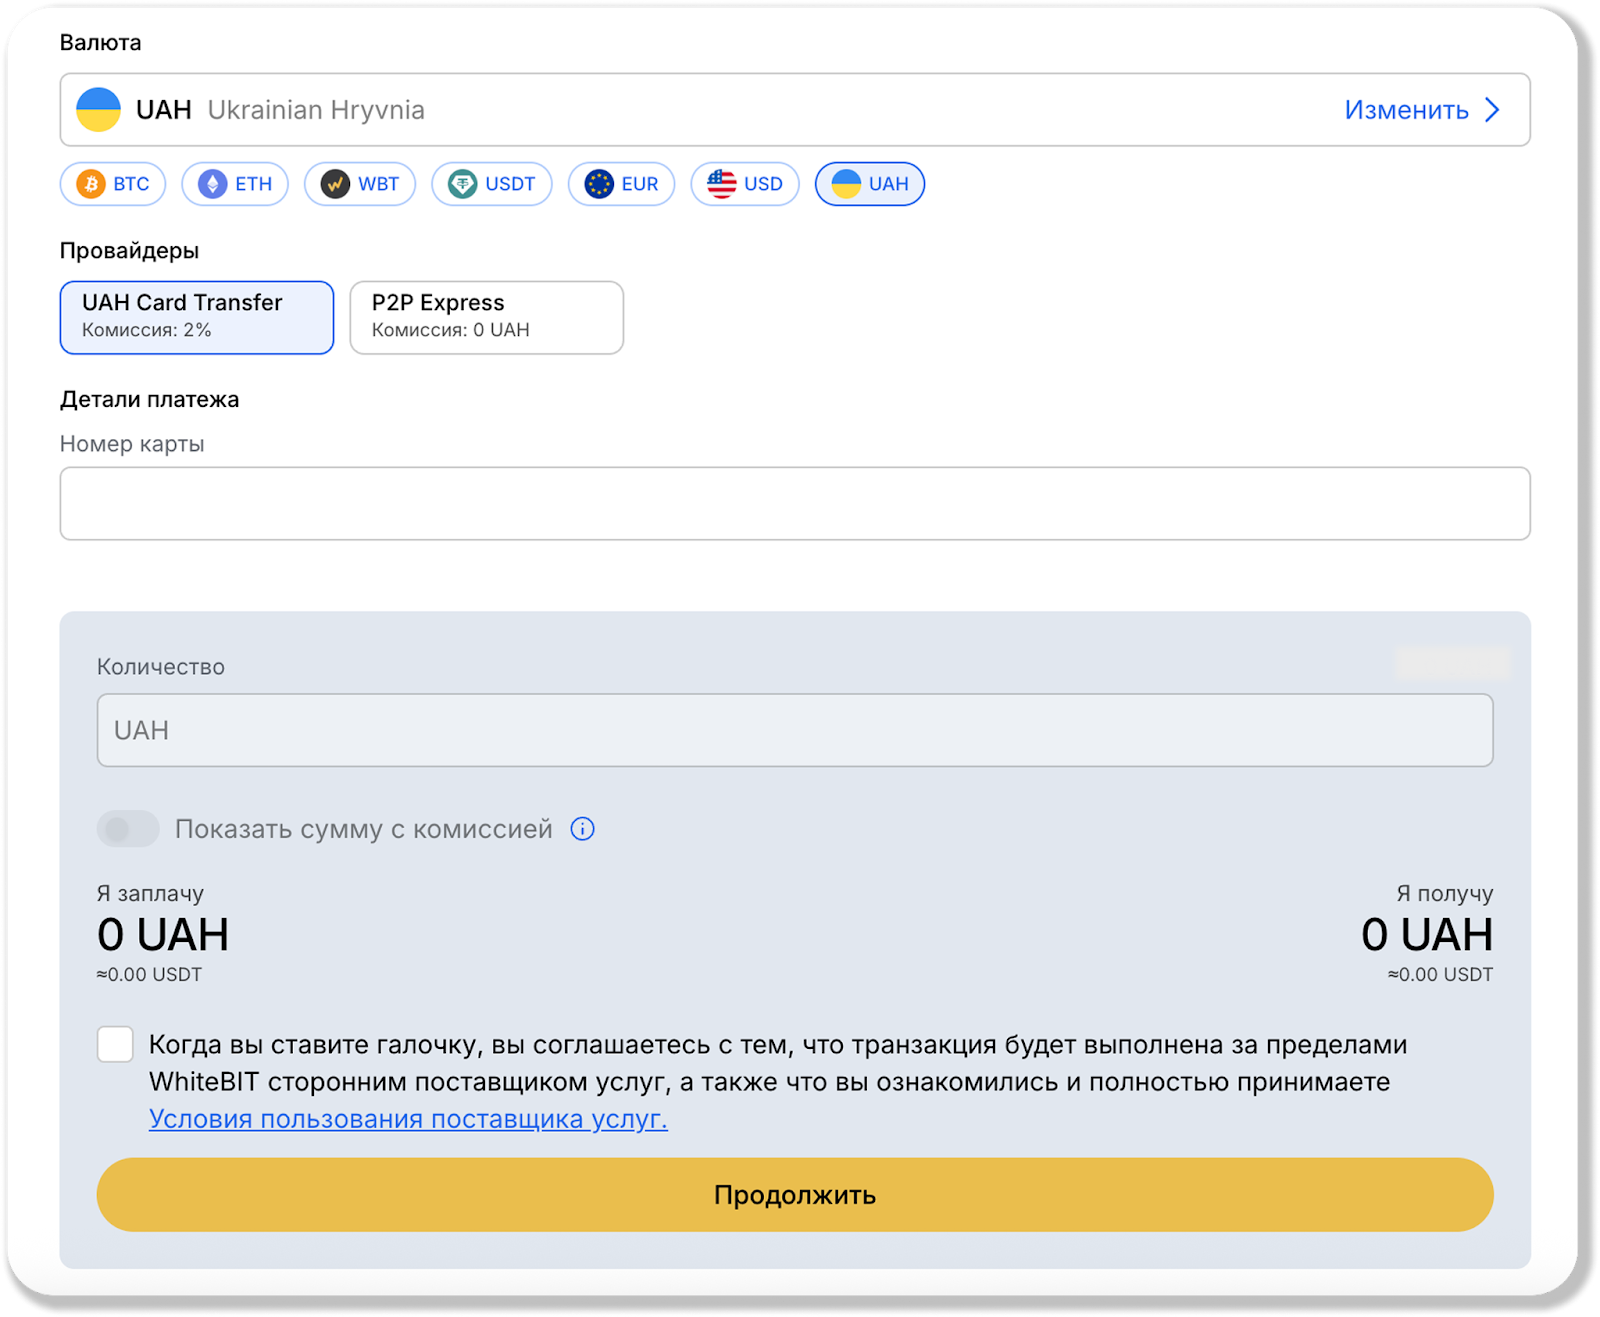Pick the USDT Tether icon
The width and height of the screenshot is (1600, 1317).
[462, 184]
